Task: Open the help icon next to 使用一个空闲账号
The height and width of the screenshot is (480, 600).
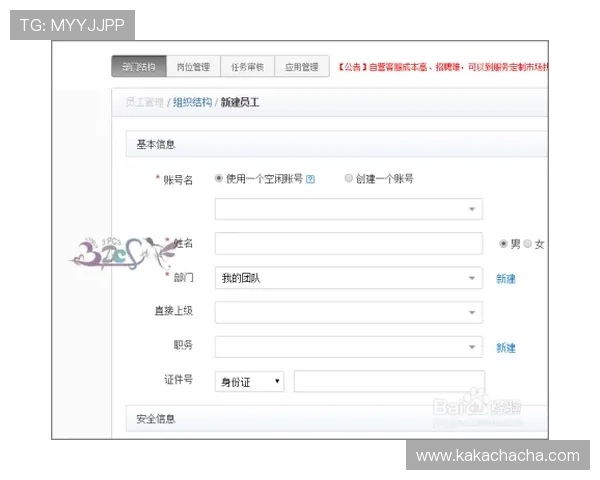Action: click(x=310, y=179)
